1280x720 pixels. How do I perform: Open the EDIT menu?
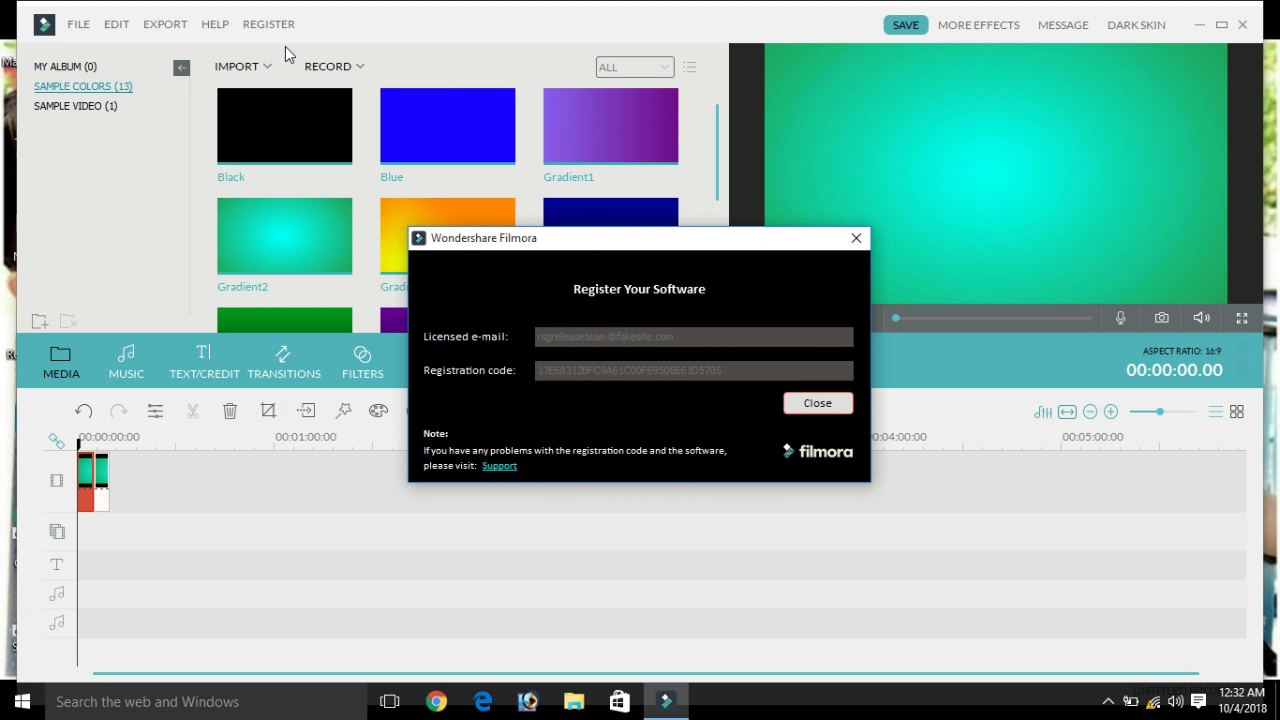pyautogui.click(x=117, y=24)
